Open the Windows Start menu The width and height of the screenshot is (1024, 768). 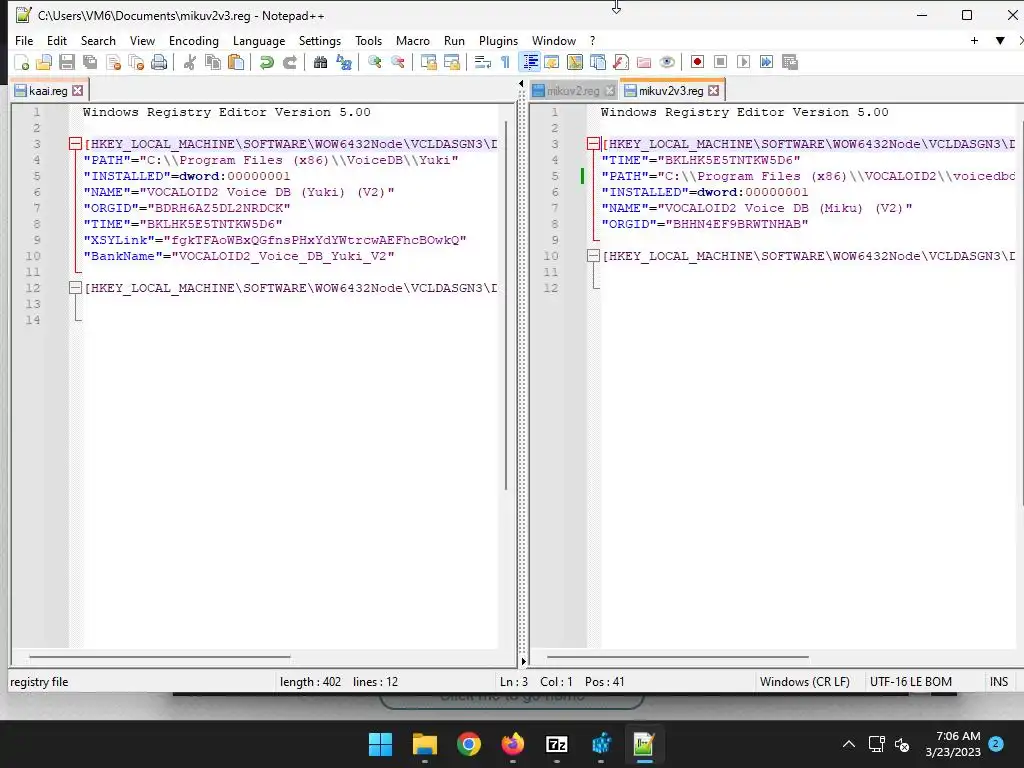pos(380,744)
